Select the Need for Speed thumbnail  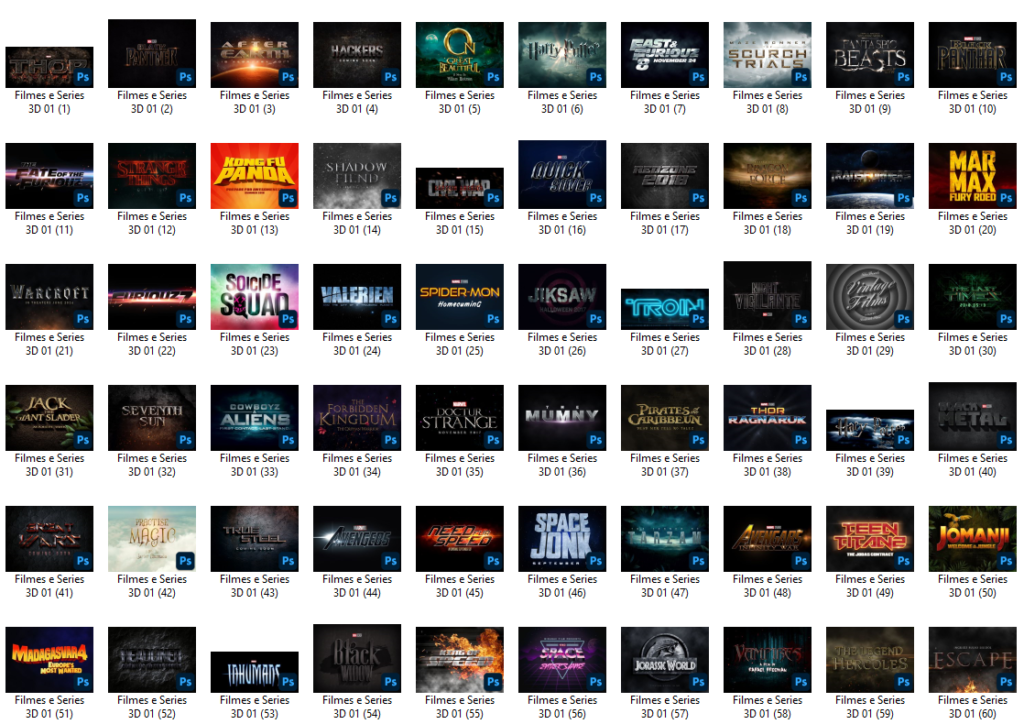pos(460,539)
